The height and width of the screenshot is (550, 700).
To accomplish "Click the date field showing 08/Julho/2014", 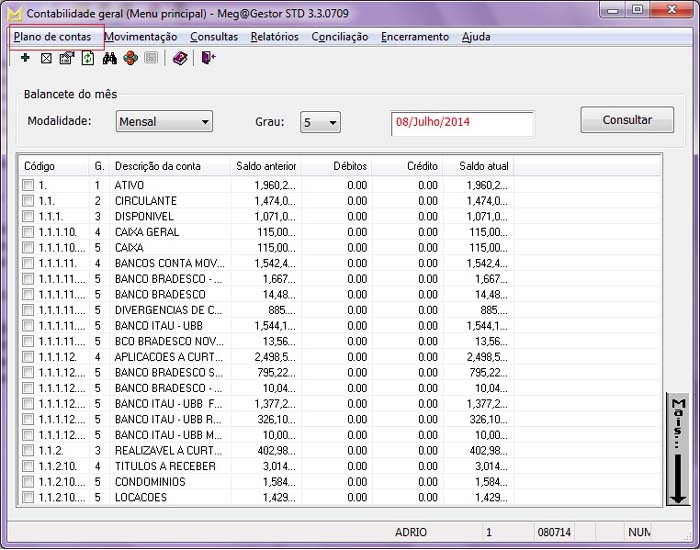I will coord(462,123).
